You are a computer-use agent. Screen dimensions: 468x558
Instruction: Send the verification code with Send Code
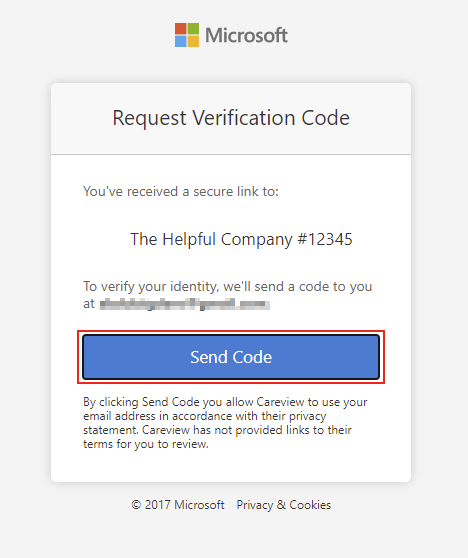point(231,357)
